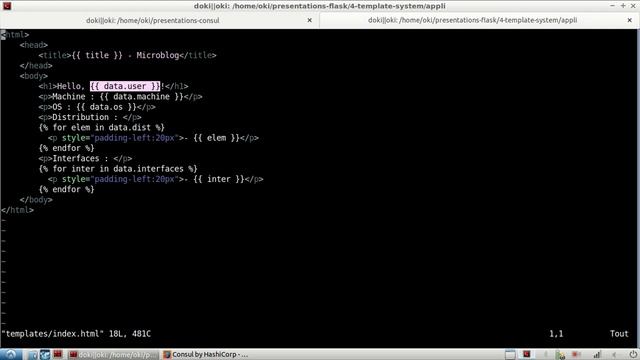Click the opening <body> tag

click(34, 76)
